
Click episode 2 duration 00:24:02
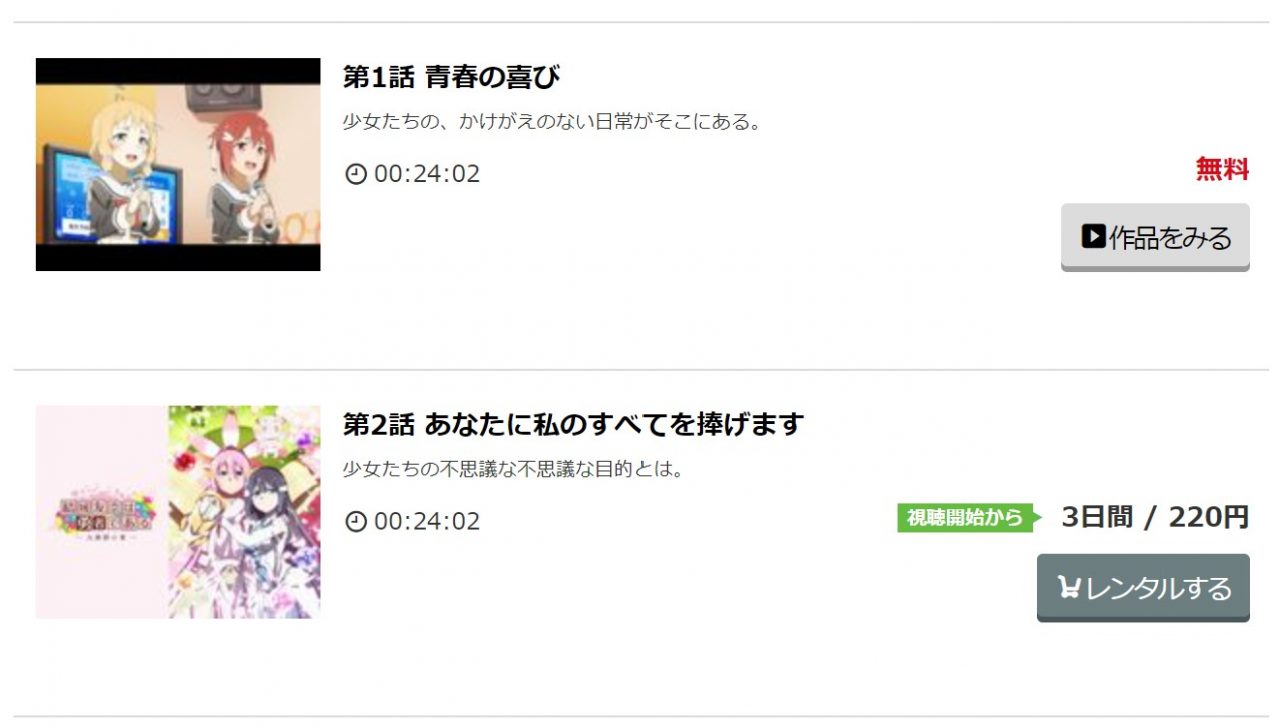click(427, 522)
